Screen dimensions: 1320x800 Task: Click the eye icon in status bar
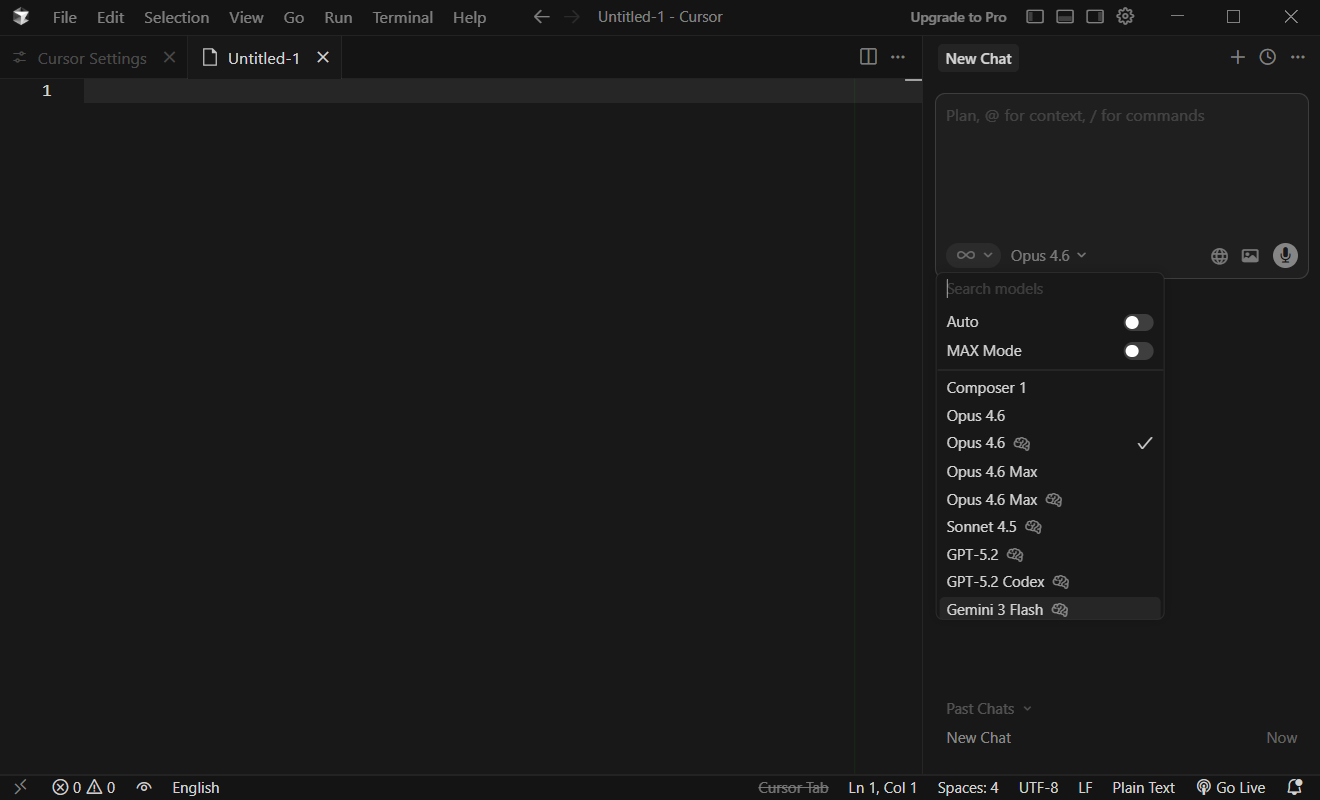click(x=144, y=788)
